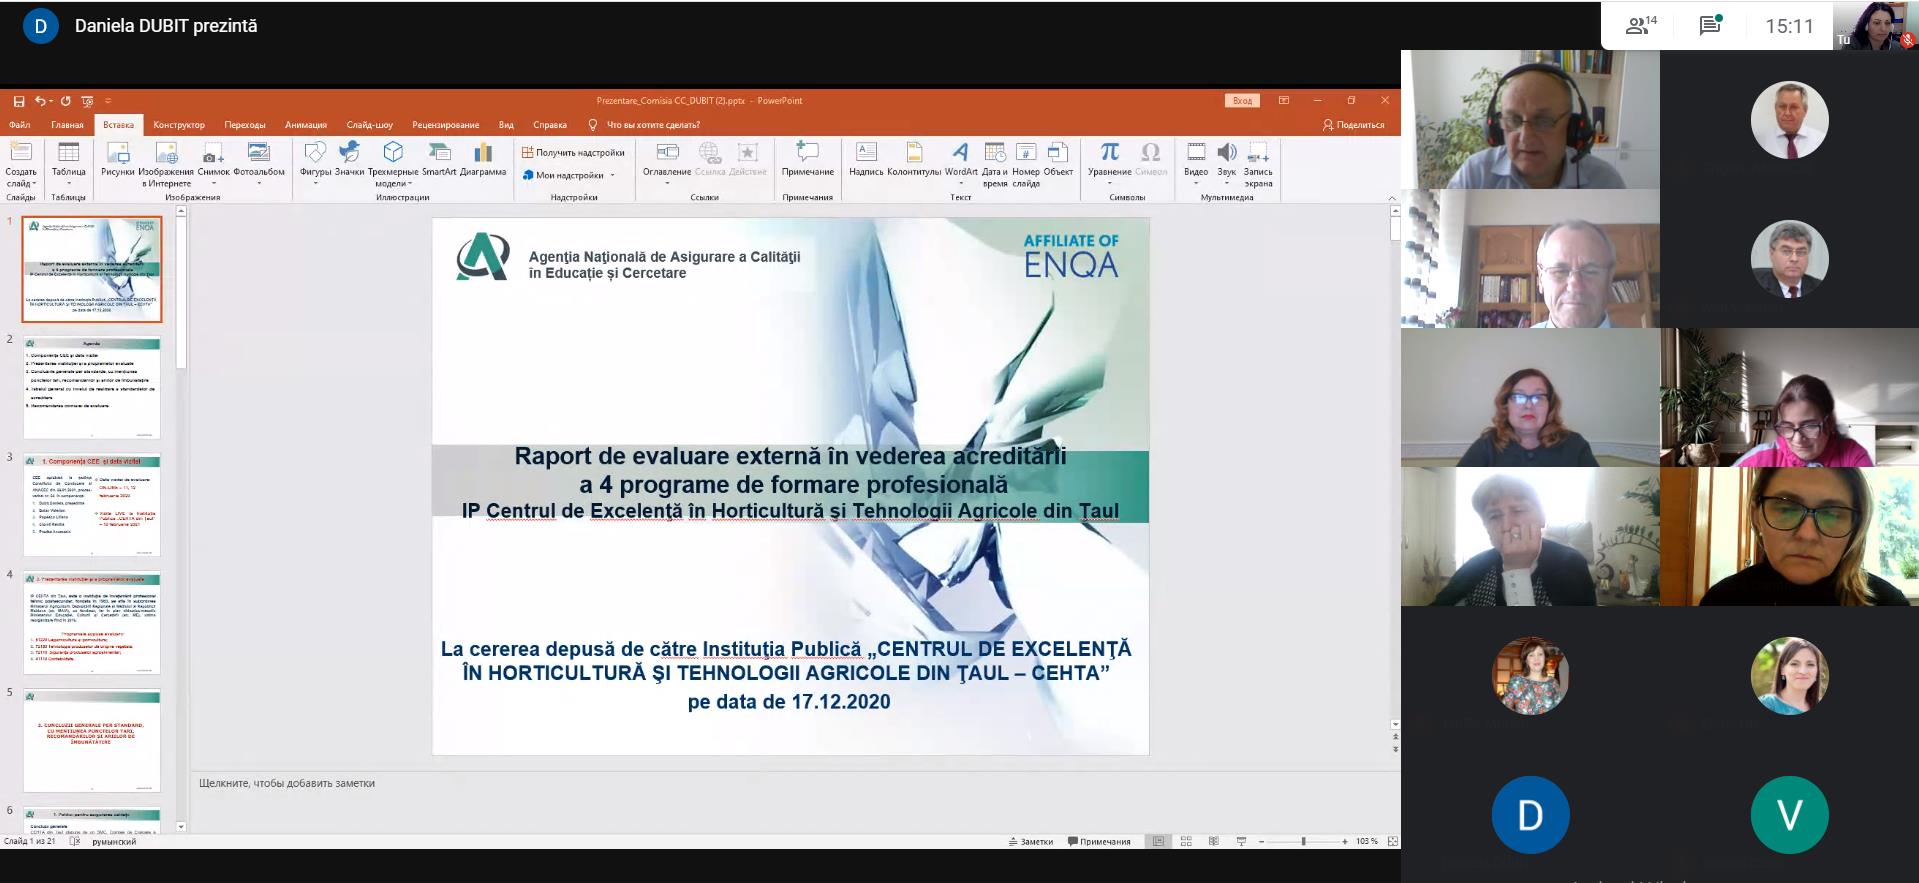Start slideshow from beginning via quick access icon
The width and height of the screenshot is (1919, 883).
coord(87,101)
